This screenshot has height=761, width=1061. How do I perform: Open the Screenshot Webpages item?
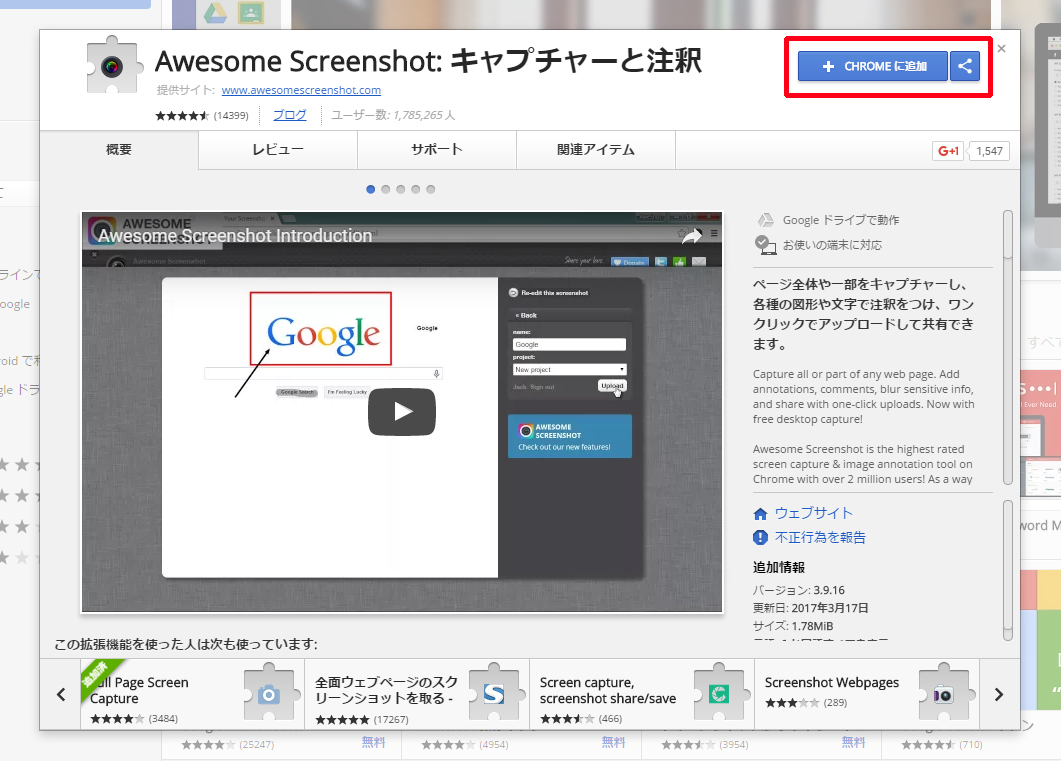(866, 695)
